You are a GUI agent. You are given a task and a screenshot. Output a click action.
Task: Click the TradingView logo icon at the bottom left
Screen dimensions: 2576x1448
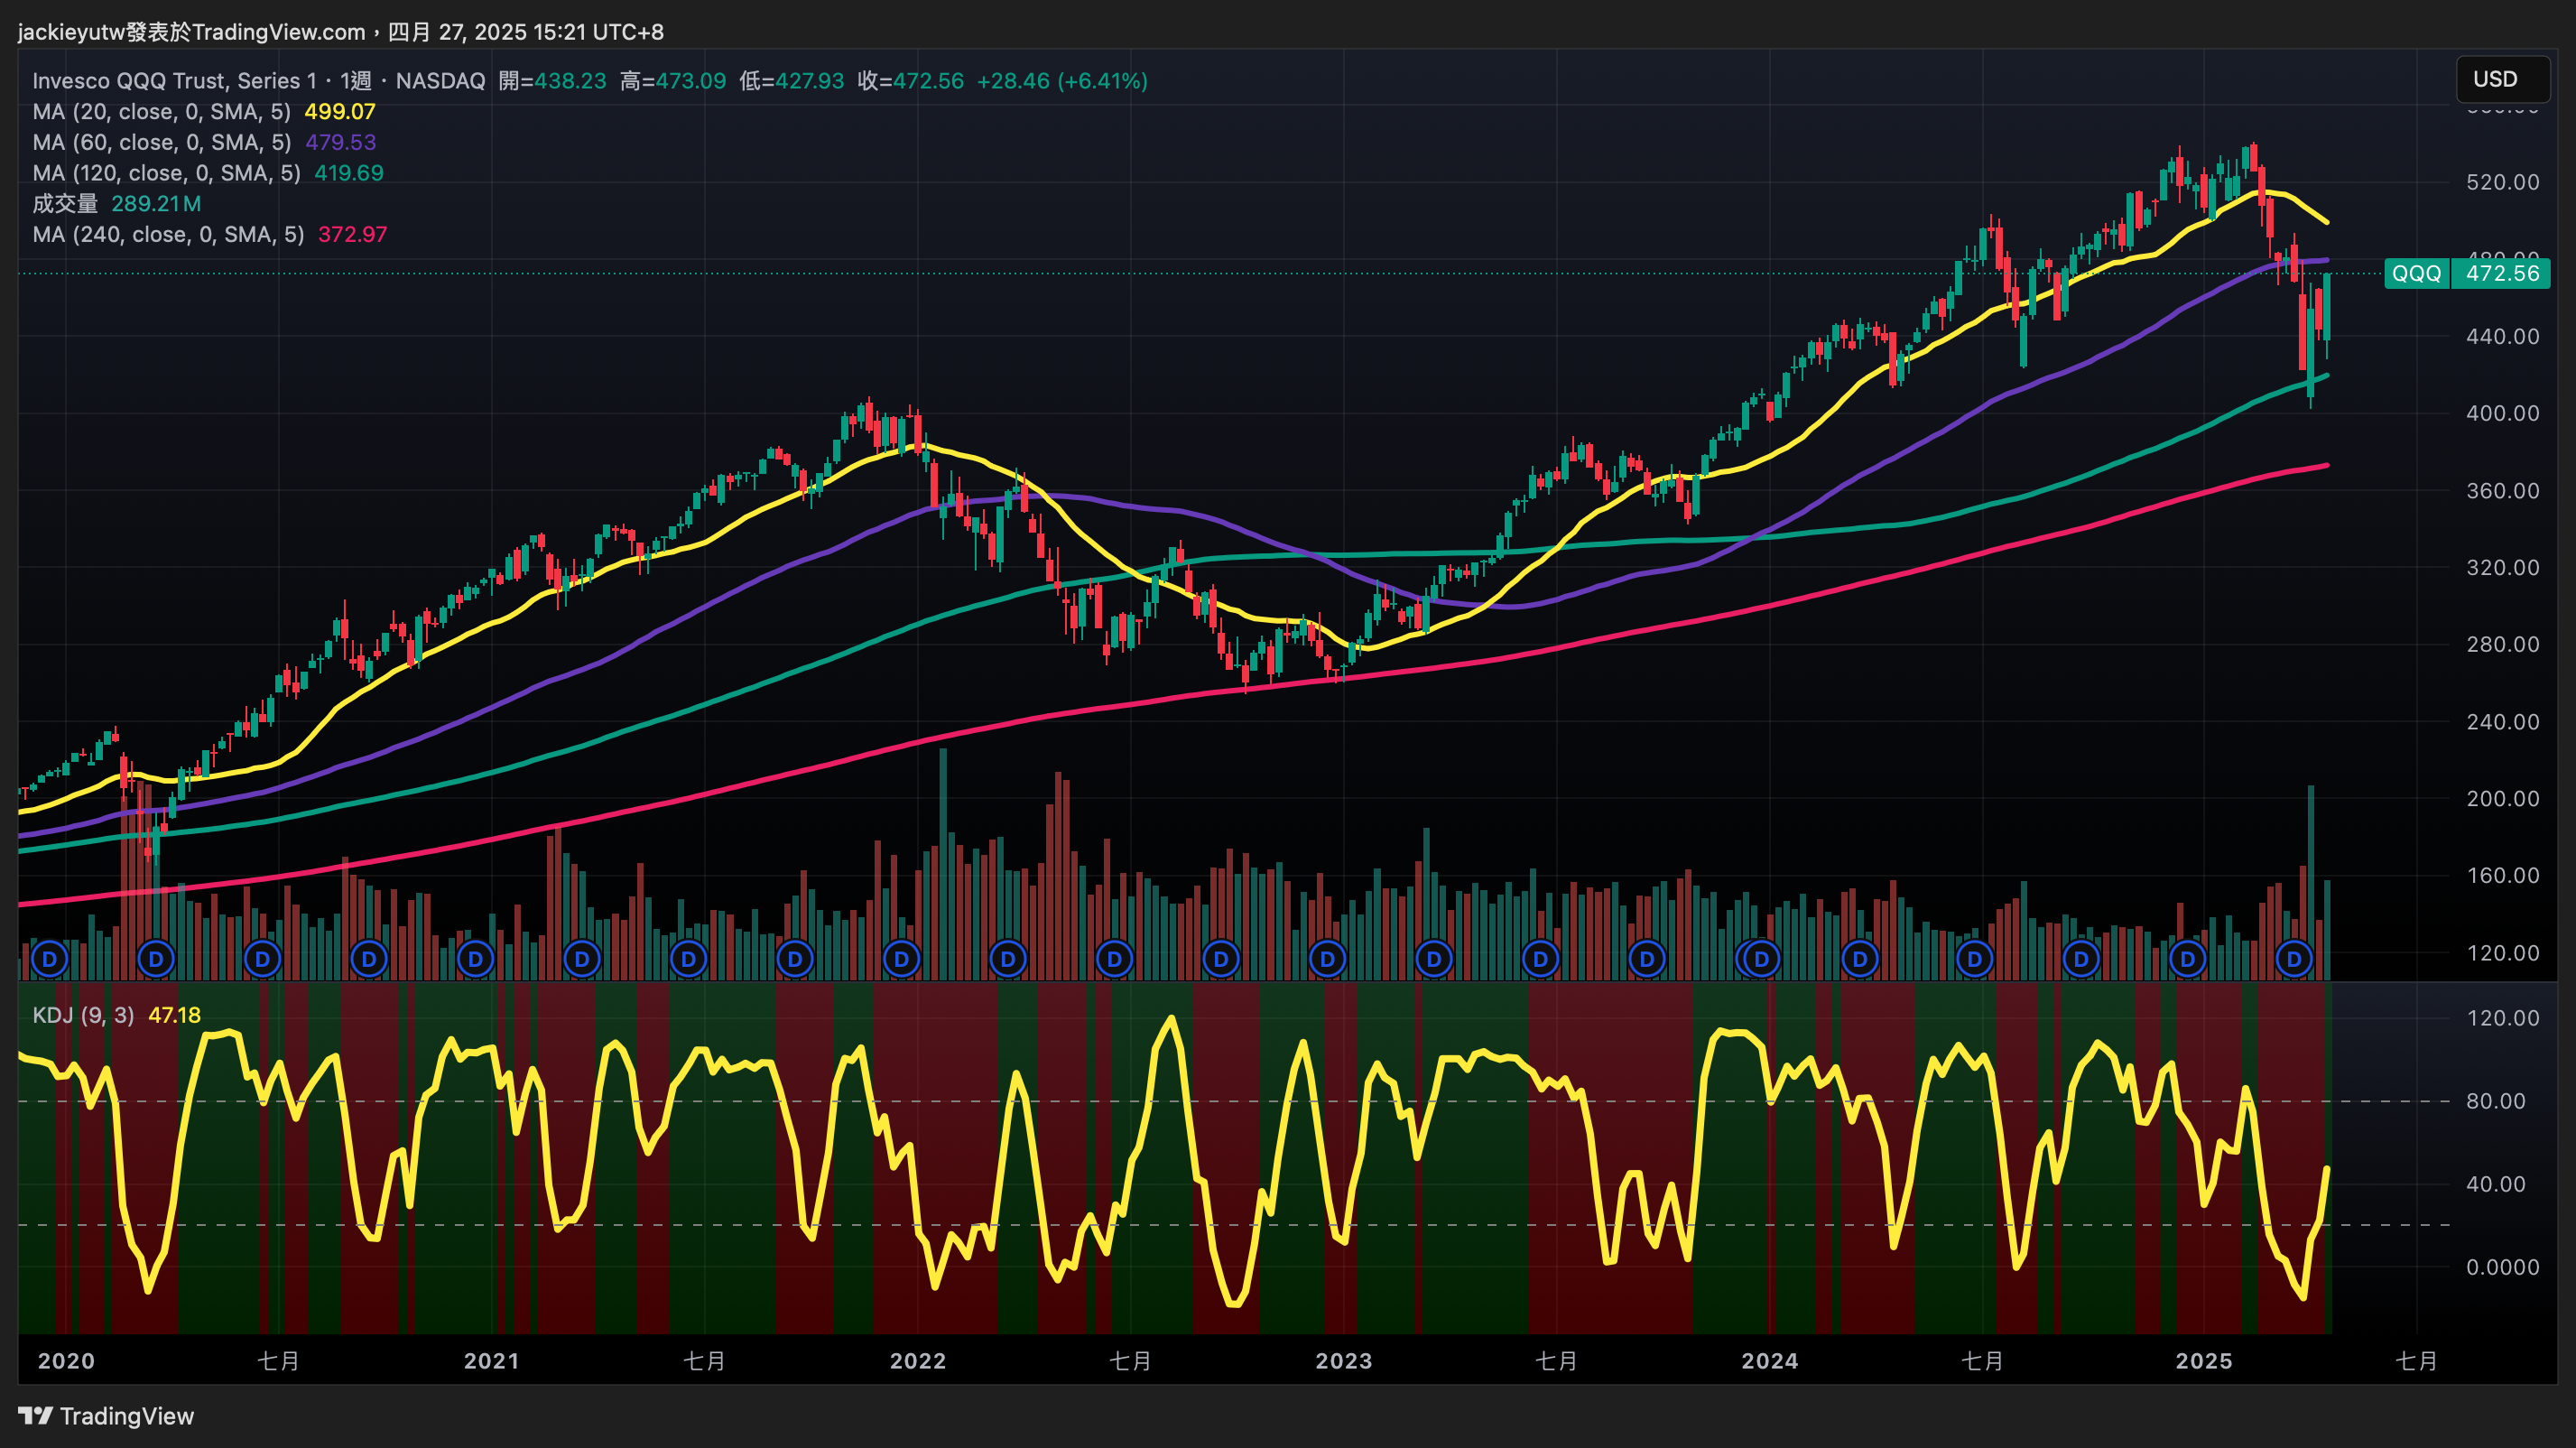click(x=35, y=1416)
